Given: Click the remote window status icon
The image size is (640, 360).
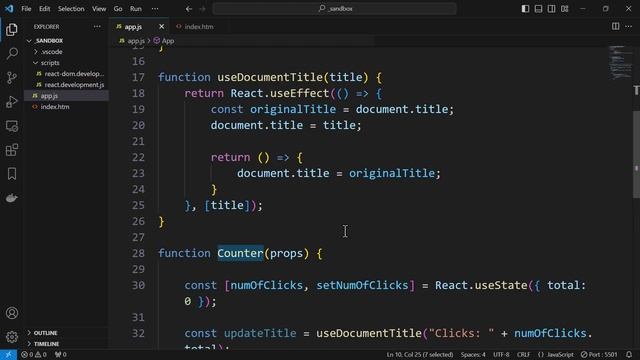Looking at the screenshot, I should pyautogui.click(x=8, y=355).
